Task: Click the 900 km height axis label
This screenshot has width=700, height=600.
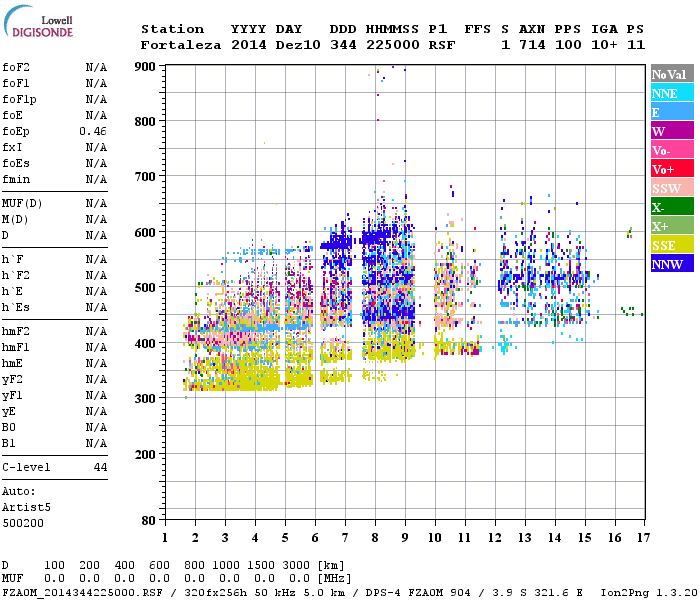Action: click(145, 67)
